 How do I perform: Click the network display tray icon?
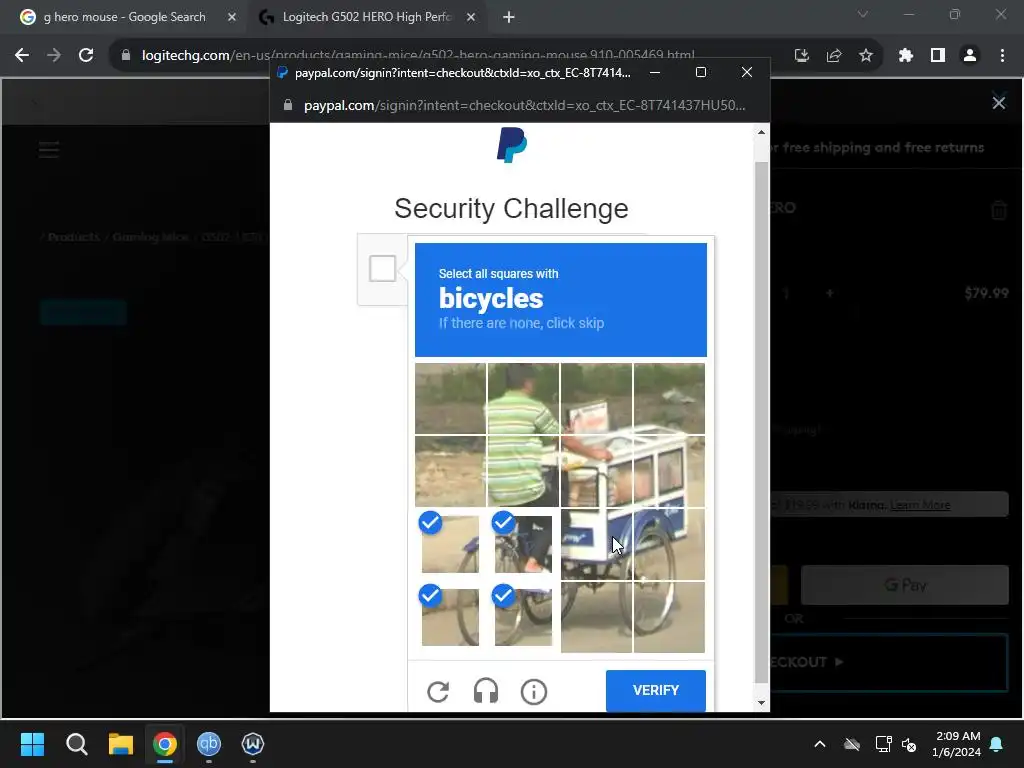[883, 744]
